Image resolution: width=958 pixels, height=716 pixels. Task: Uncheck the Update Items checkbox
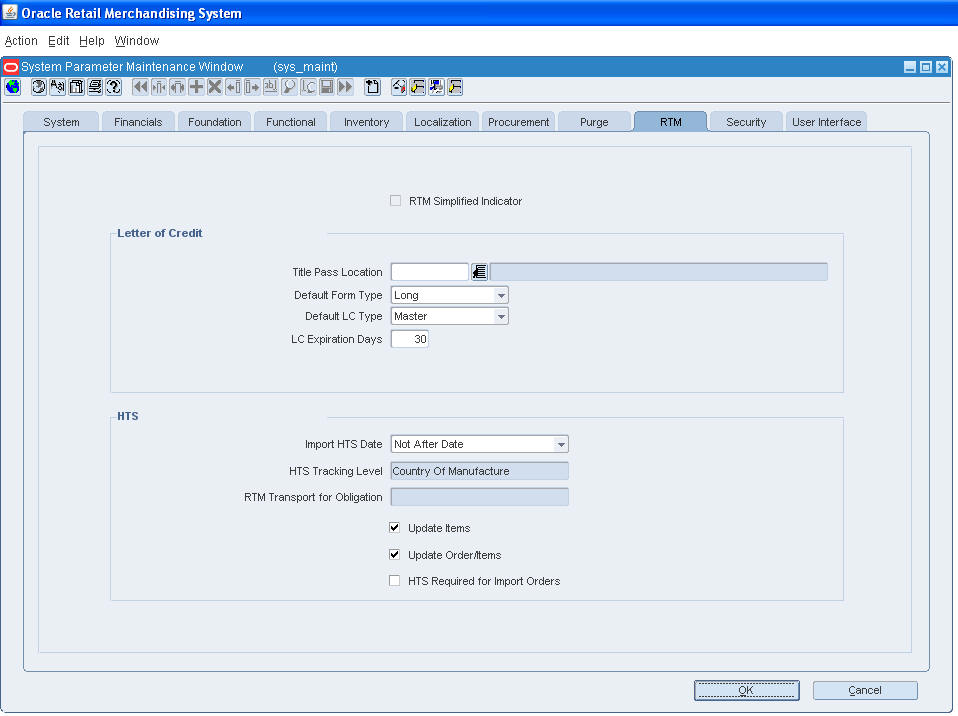[395, 527]
